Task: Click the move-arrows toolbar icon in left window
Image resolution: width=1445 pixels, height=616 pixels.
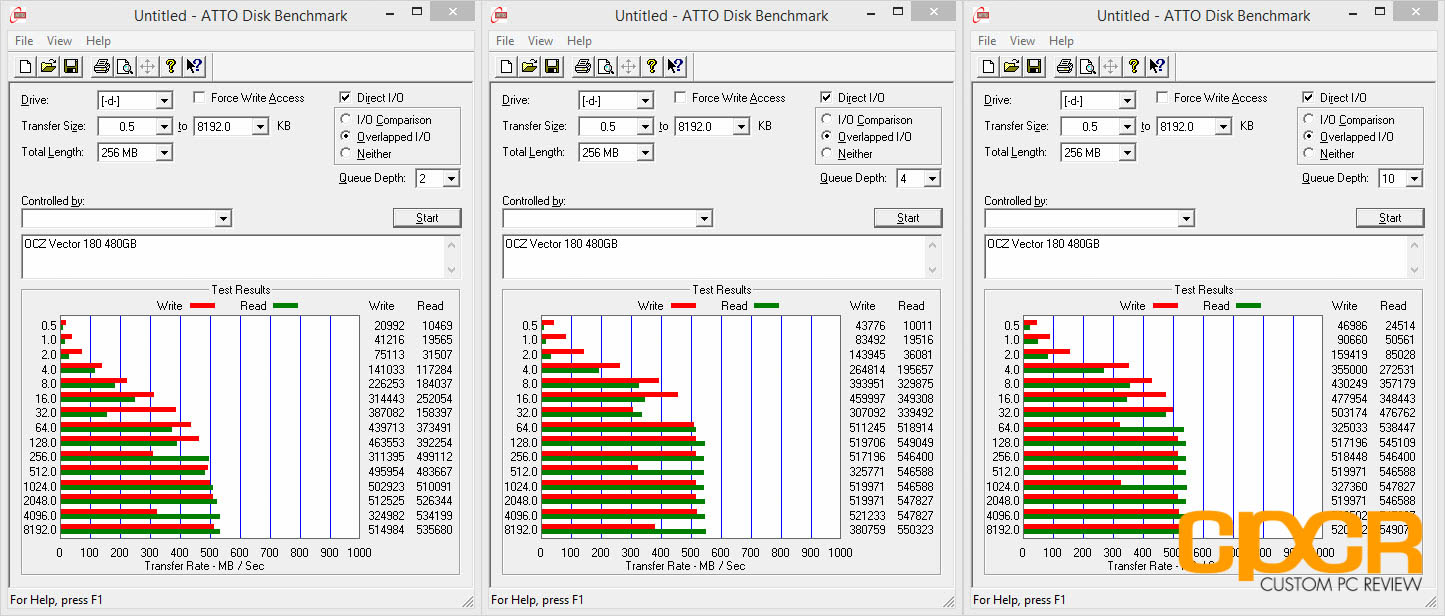Action: coord(148,67)
